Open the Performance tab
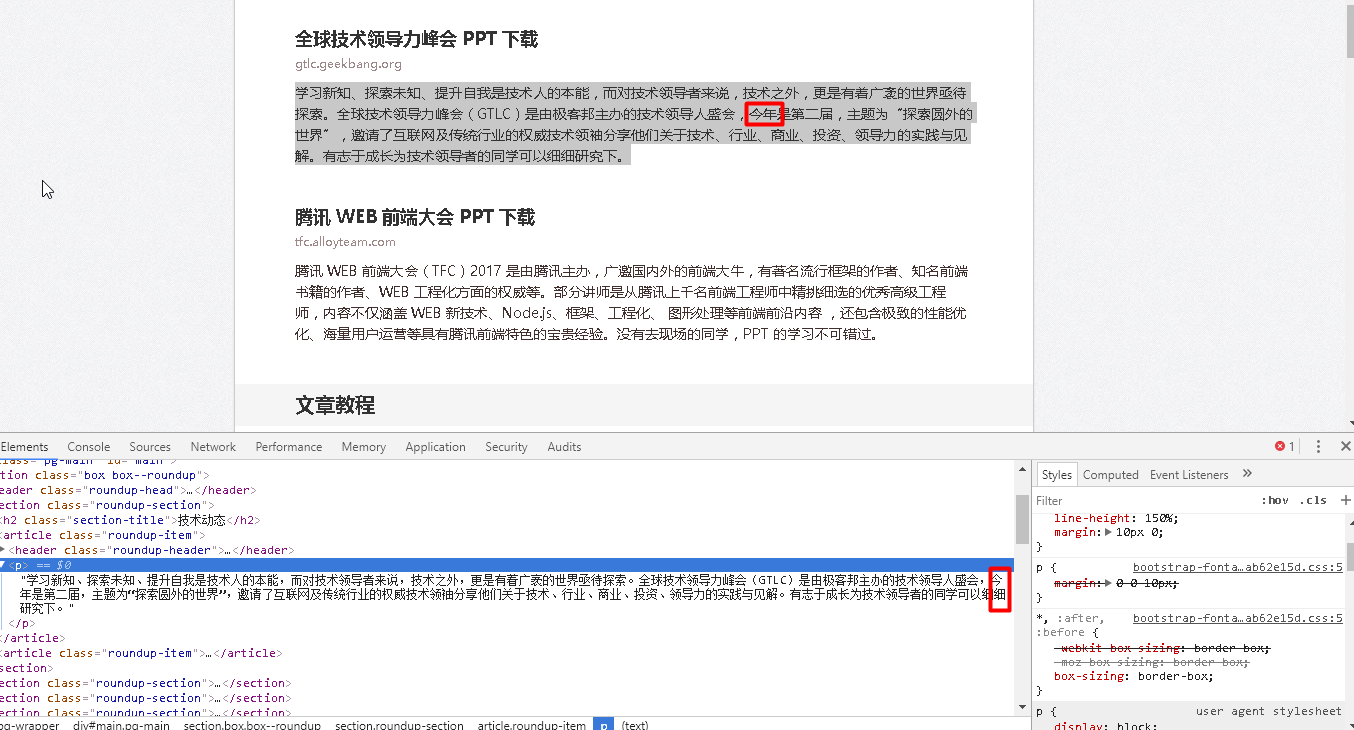Screen dimensions: 1354x730 pos(288,447)
